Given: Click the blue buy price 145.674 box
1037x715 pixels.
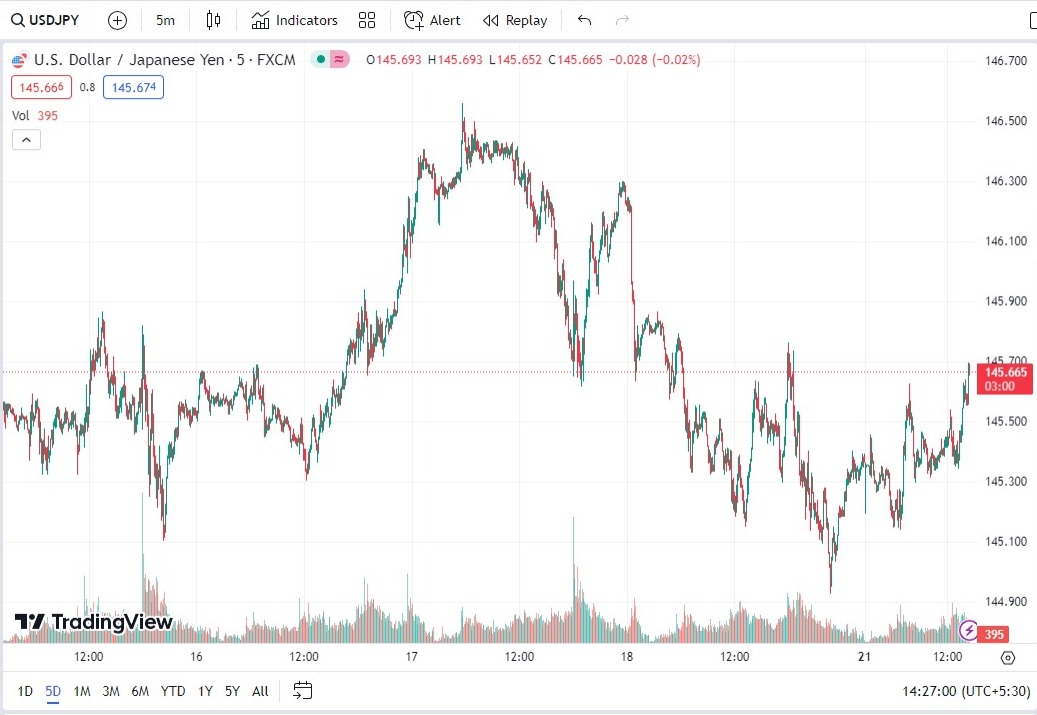Looking at the screenshot, I should click(135, 88).
